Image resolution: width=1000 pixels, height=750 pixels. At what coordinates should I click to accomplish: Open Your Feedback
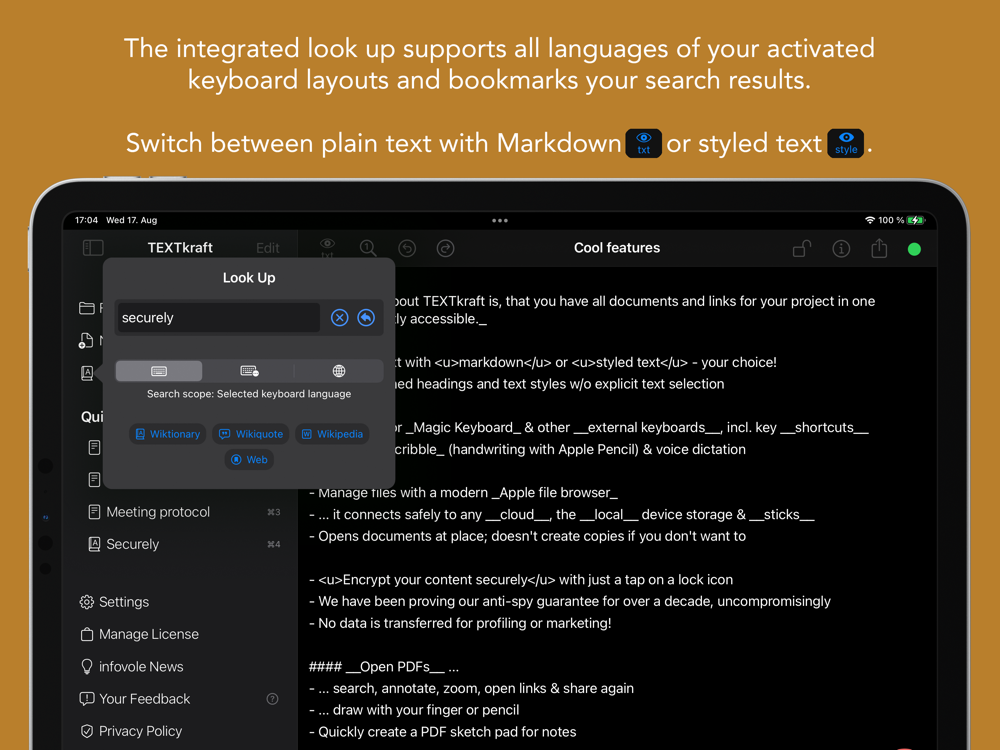pos(135,699)
